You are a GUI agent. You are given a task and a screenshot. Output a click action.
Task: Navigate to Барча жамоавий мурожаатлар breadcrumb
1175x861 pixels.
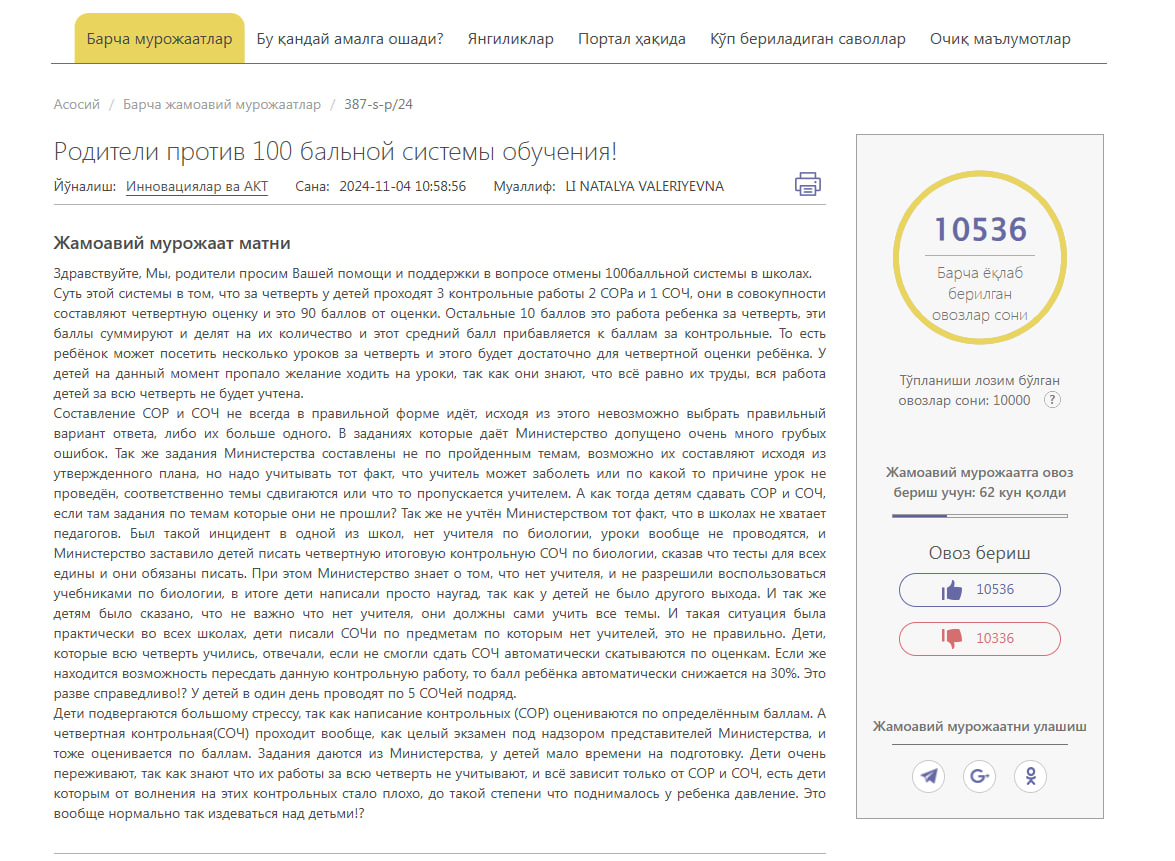pyautogui.click(x=222, y=104)
